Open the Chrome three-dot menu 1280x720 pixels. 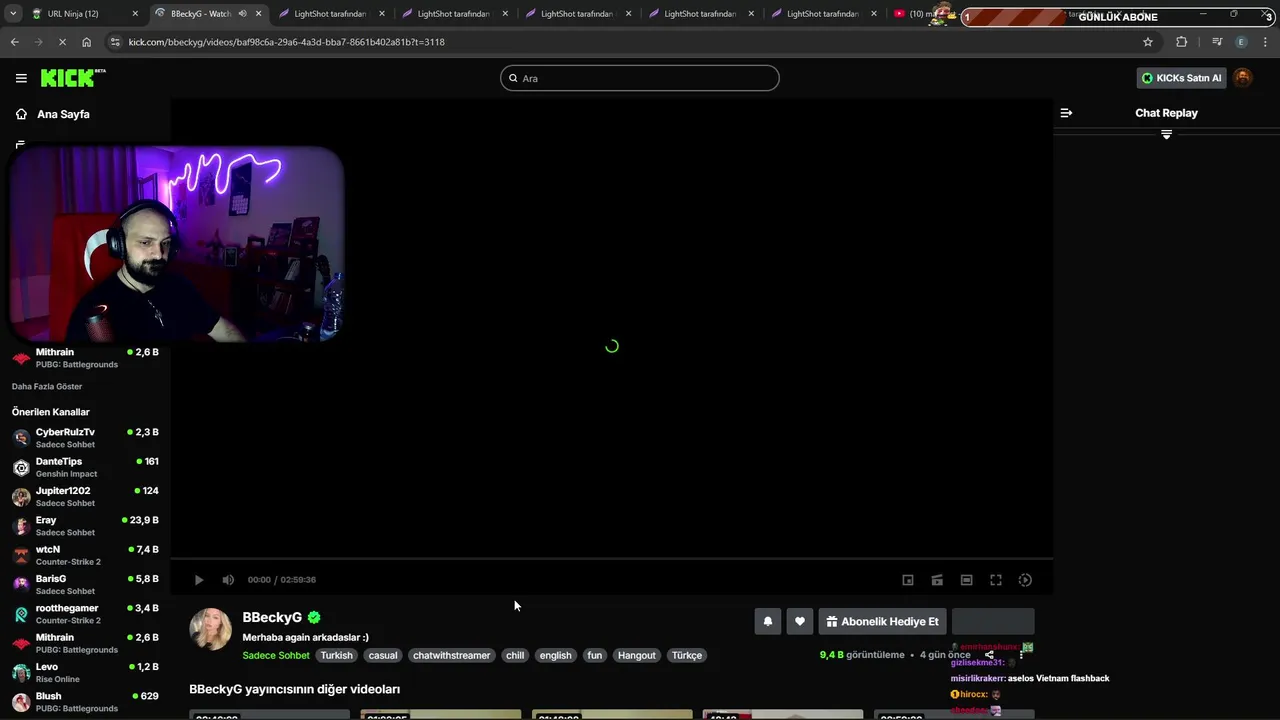[1266, 42]
